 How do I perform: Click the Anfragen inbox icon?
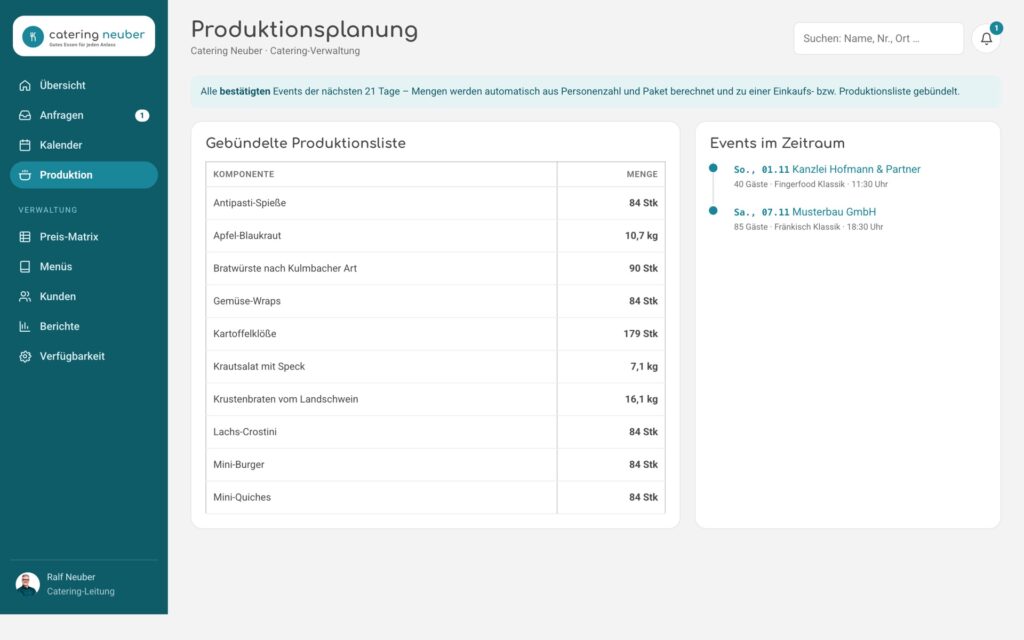25,116
